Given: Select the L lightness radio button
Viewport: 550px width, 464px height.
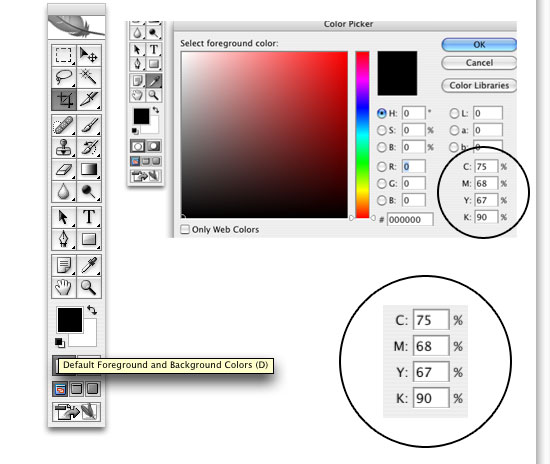Looking at the screenshot, I should [454, 113].
